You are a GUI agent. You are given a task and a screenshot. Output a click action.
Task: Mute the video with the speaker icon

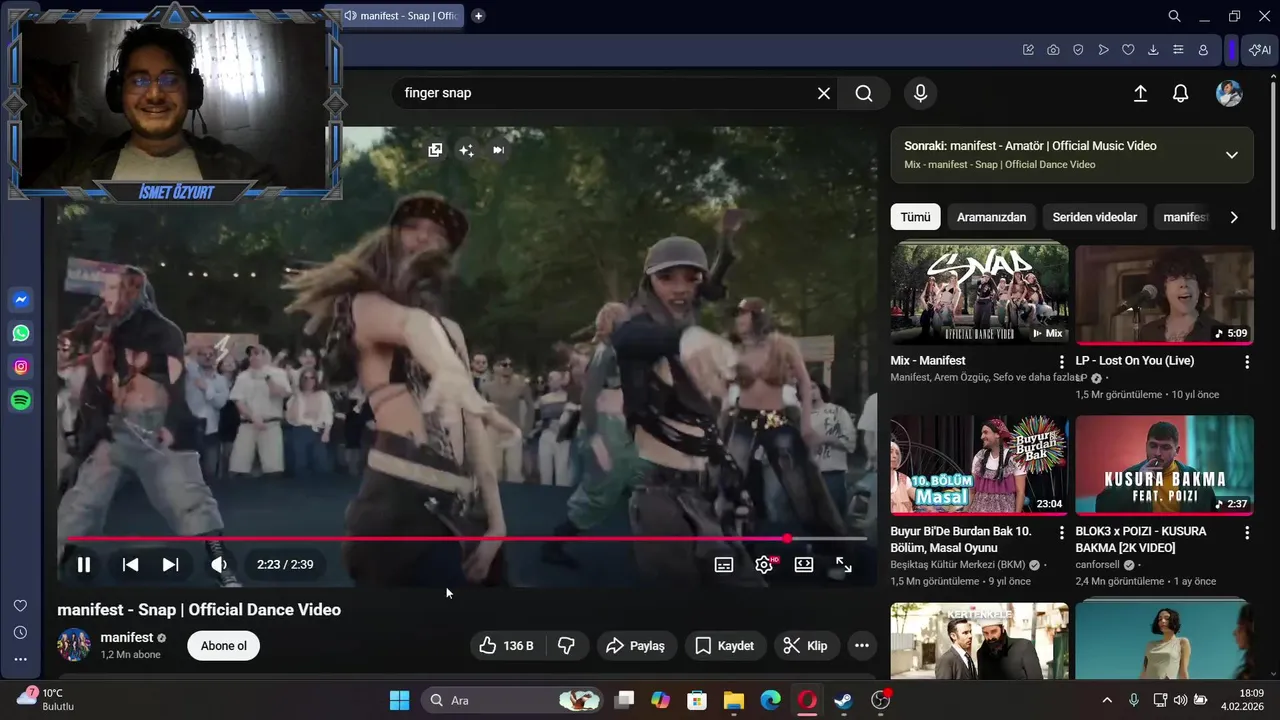[219, 565]
